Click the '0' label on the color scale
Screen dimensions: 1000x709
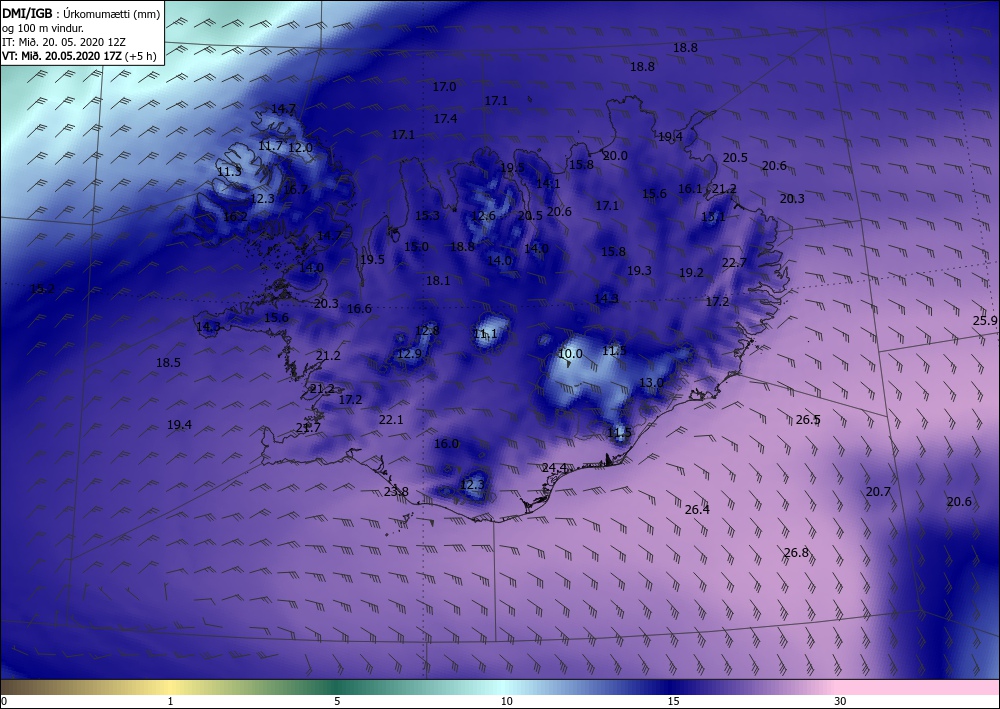click(x=4, y=701)
